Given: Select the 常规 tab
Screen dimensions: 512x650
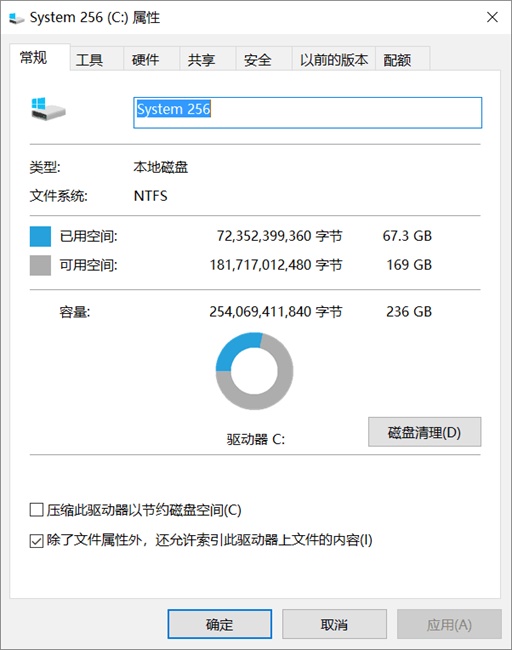Looking at the screenshot, I should click(x=39, y=57).
